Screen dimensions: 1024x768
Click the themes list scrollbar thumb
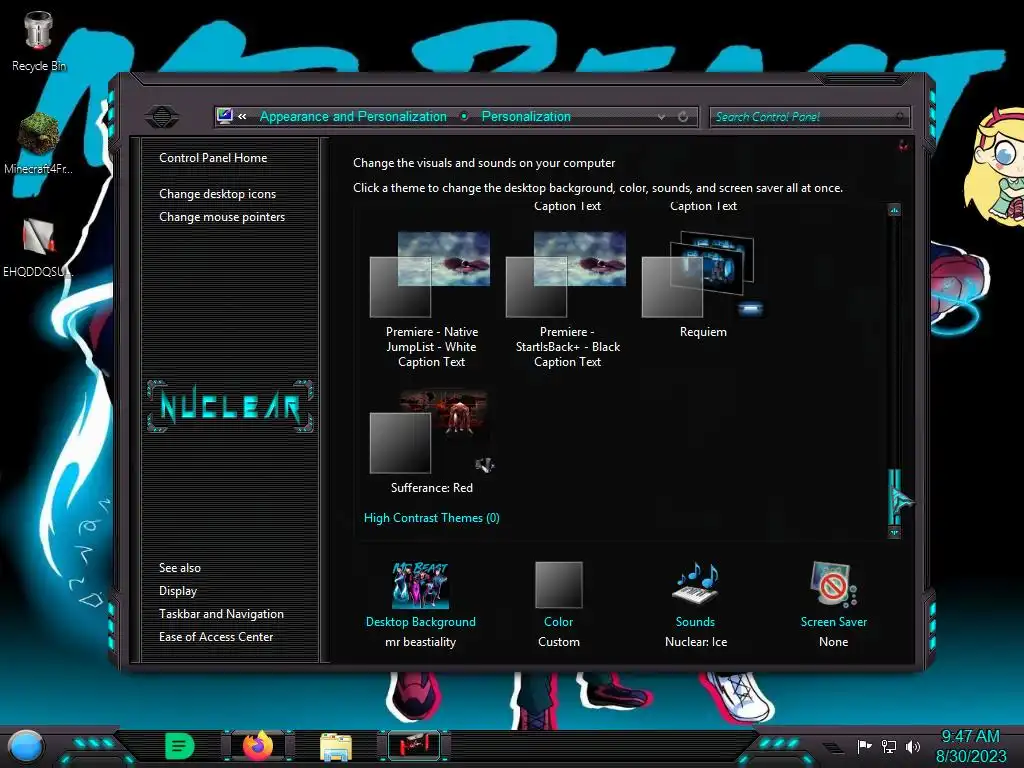click(x=894, y=496)
